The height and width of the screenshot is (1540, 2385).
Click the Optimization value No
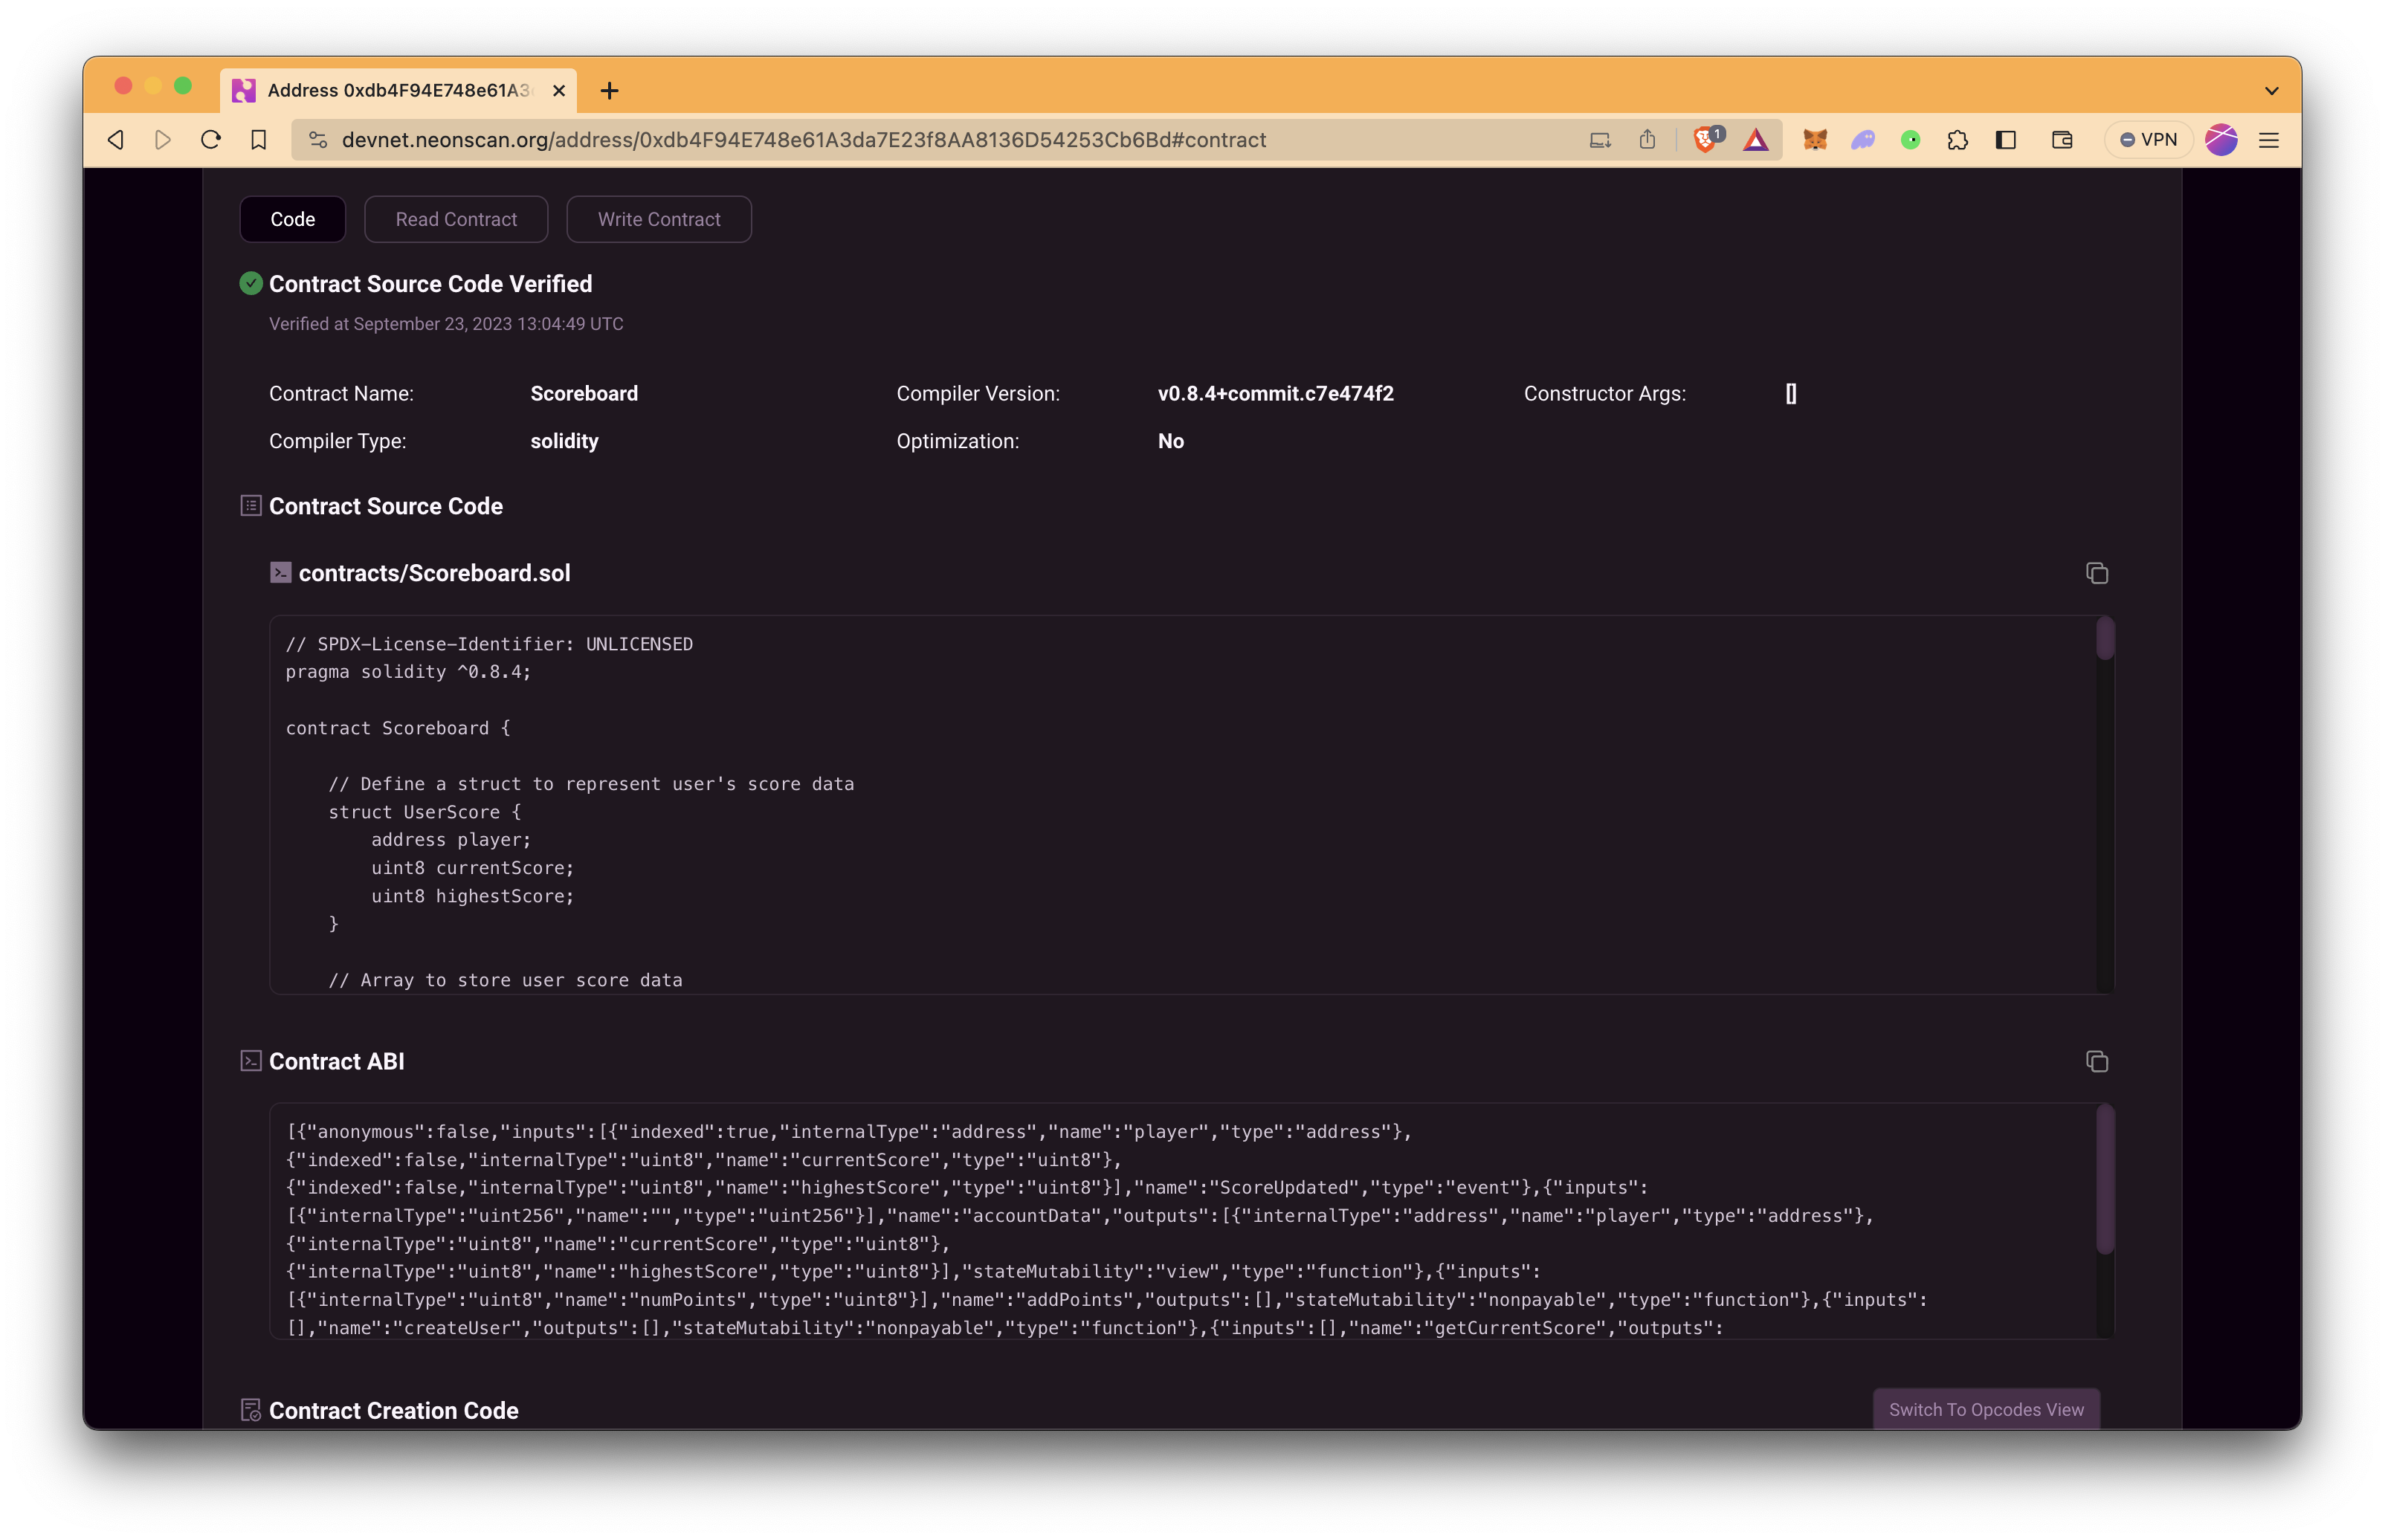[x=1171, y=441]
